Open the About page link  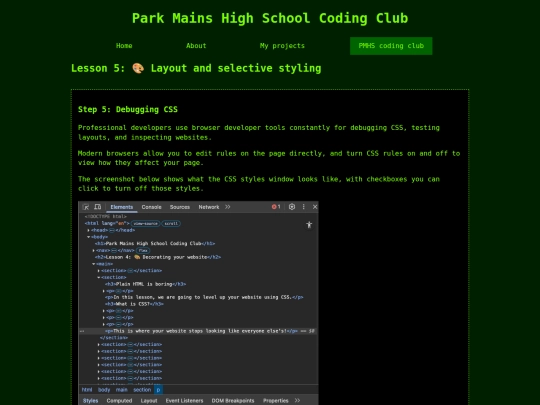tap(196, 46)
